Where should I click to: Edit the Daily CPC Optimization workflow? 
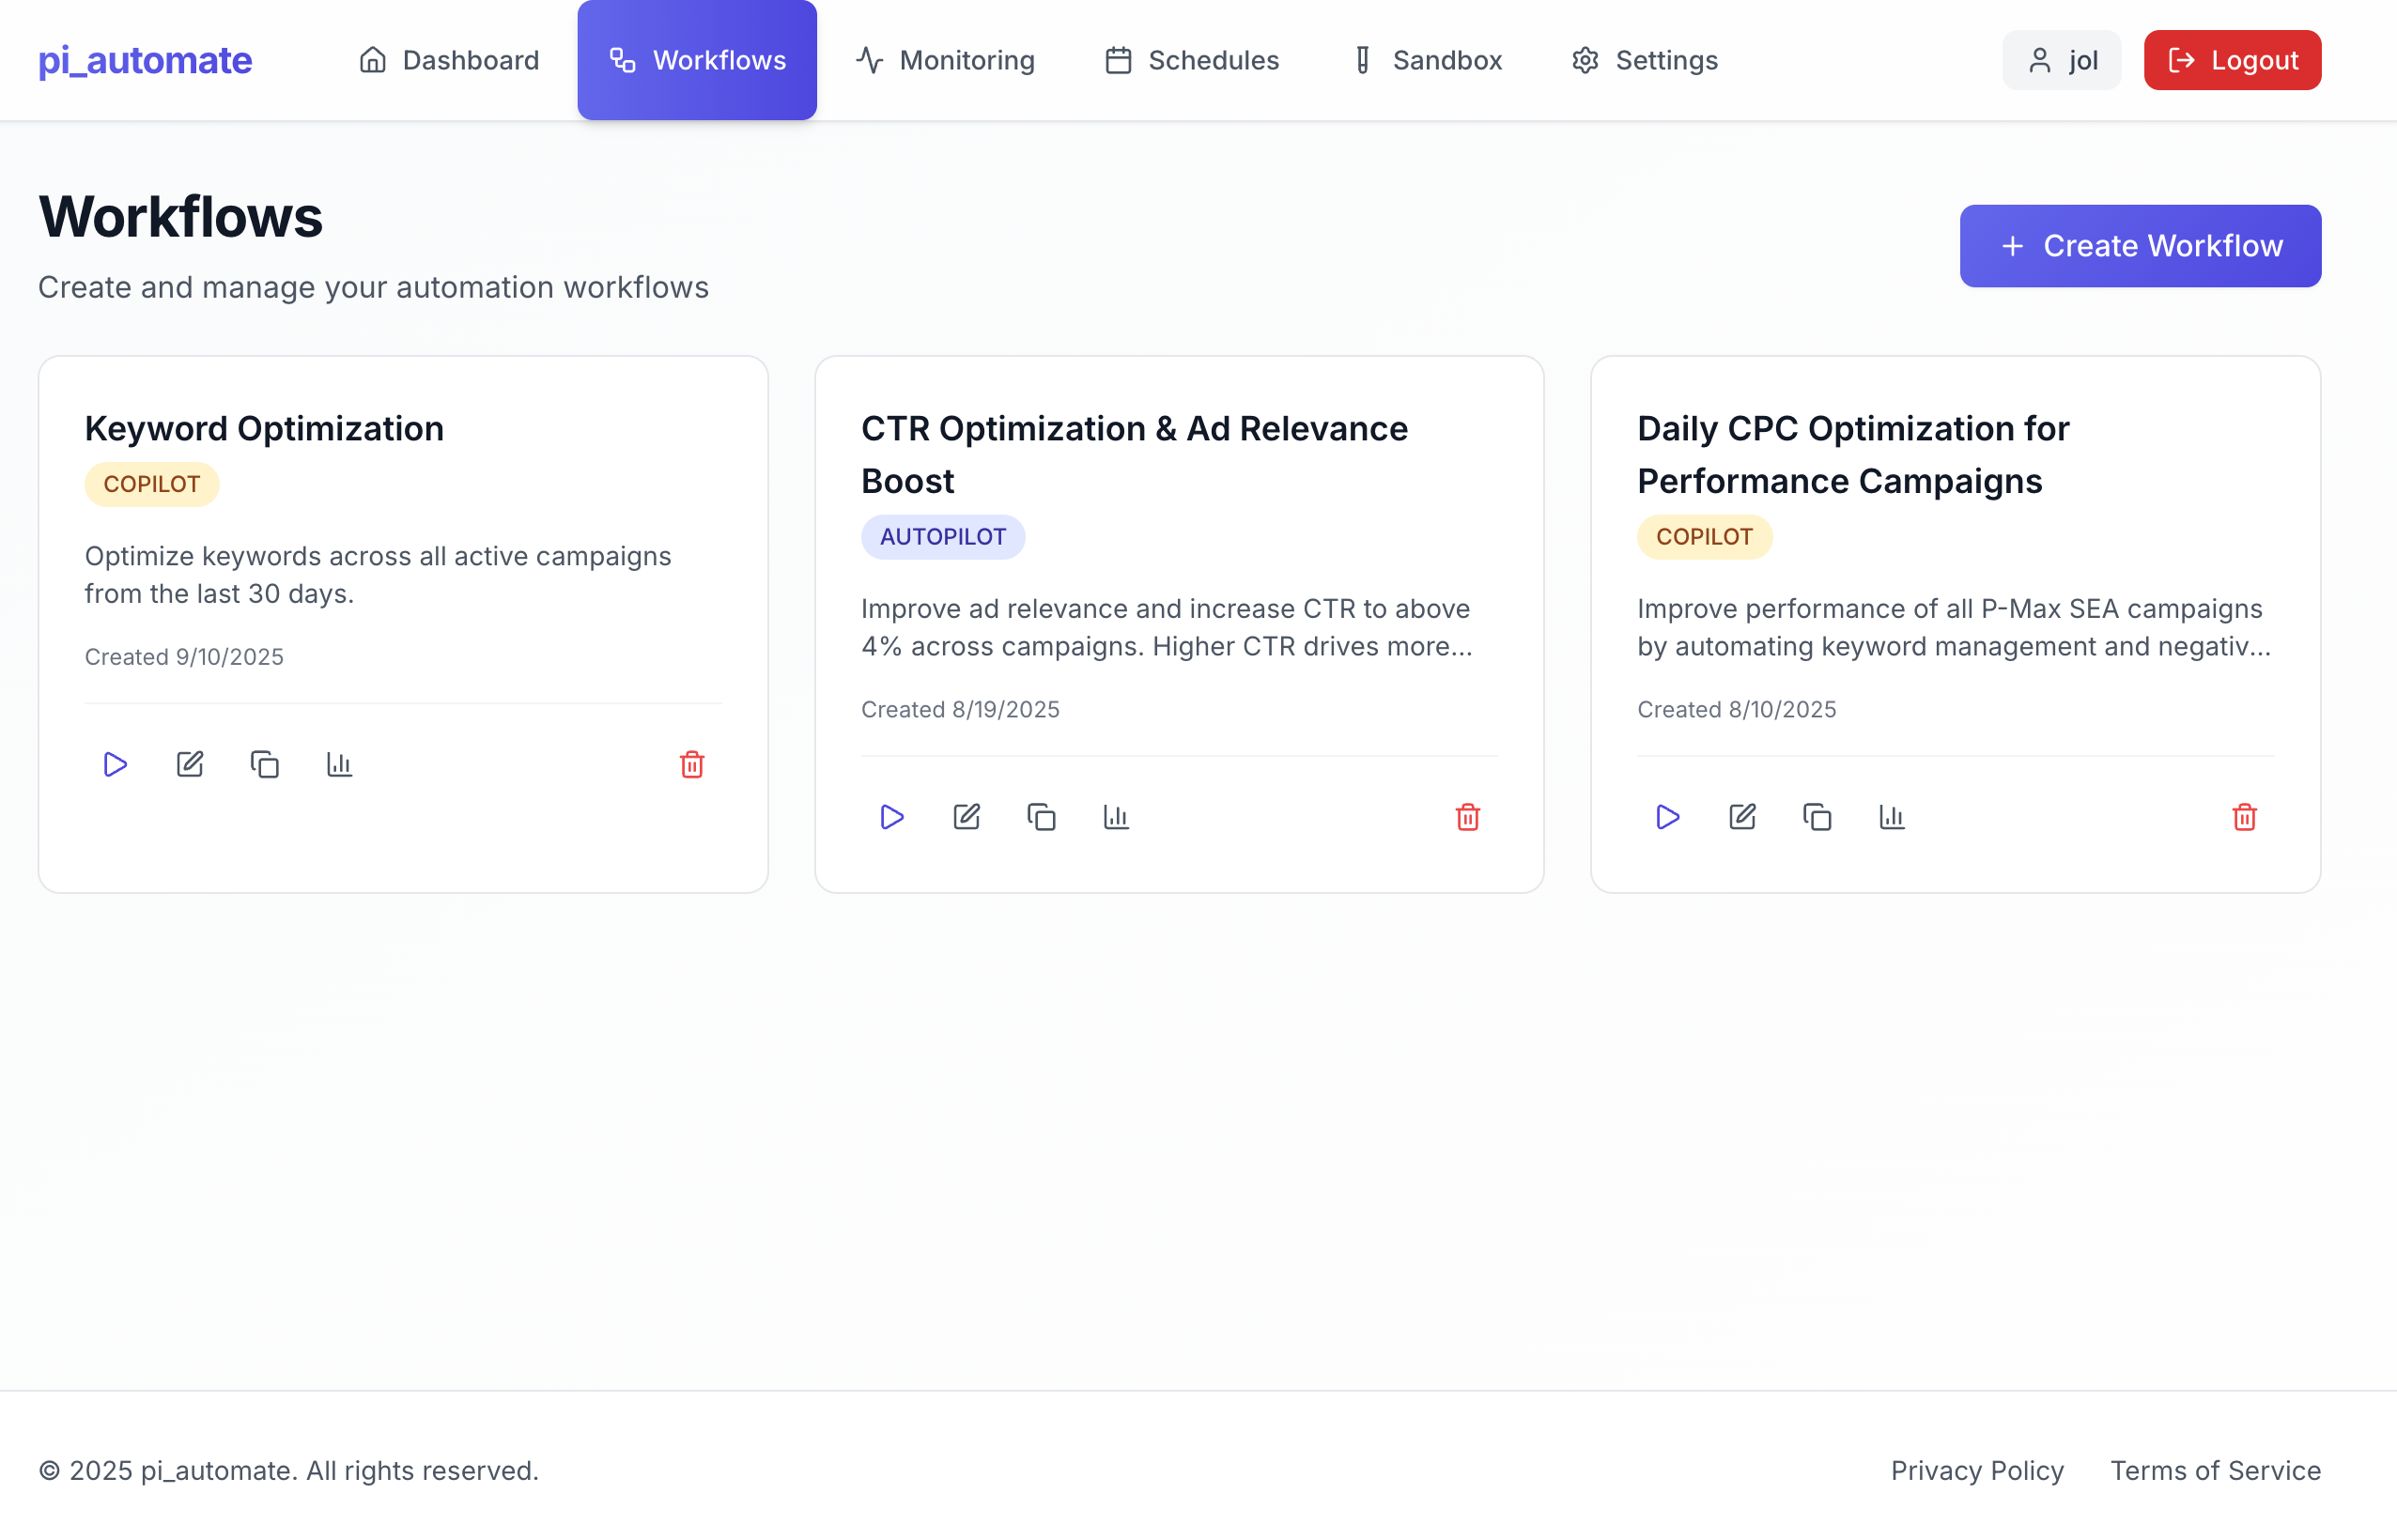click(1742, 817)
